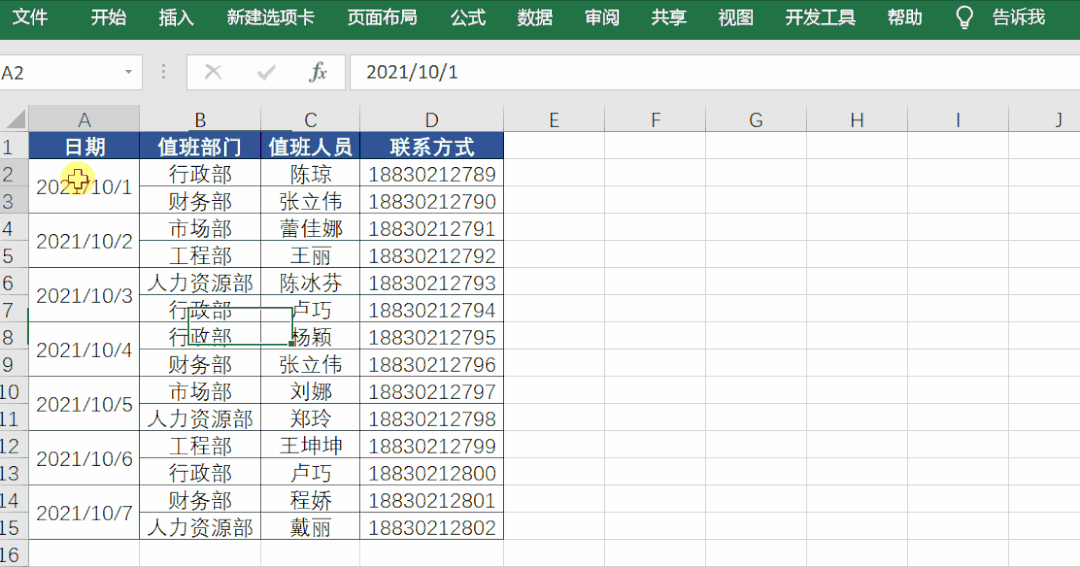This screenshot has height=567, width=1080.
Task: Open the 文件 menu
Action: click(x=30, y=17)
